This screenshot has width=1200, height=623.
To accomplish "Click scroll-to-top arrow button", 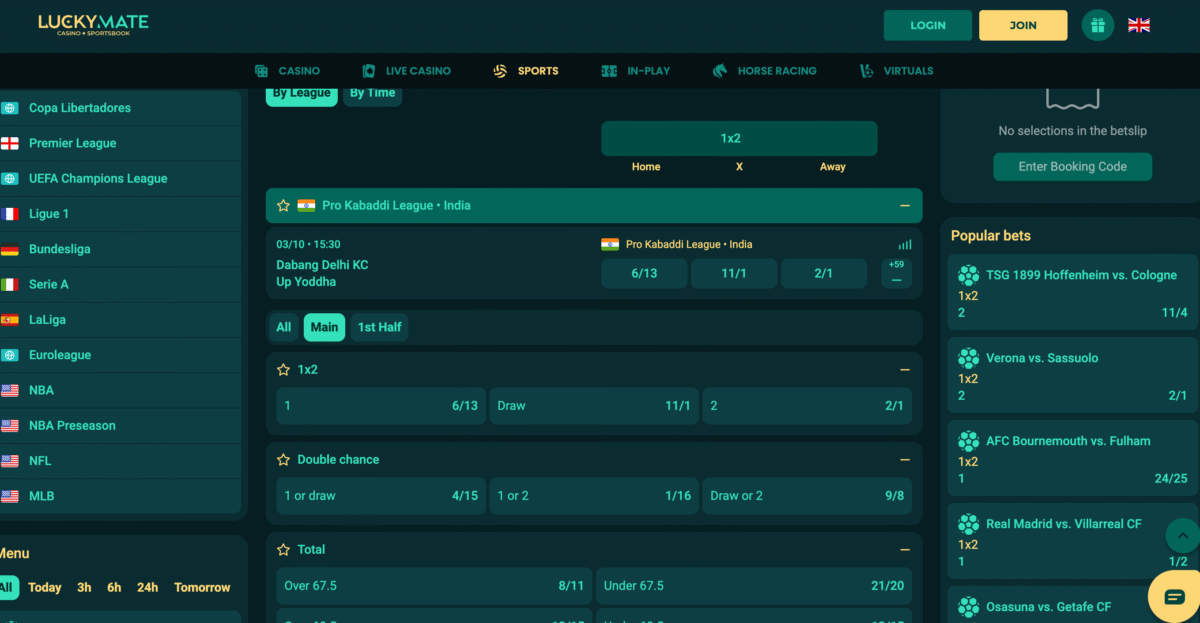I will (x=1182, y=536).
